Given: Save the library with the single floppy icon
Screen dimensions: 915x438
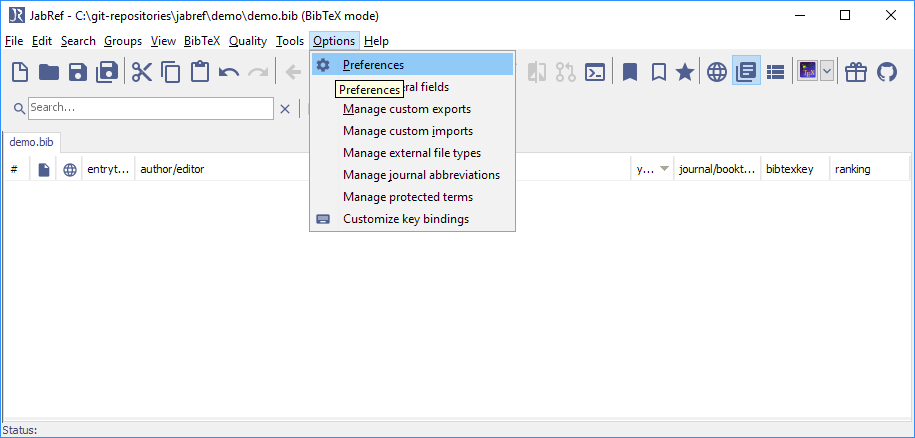Looking at the screenshot, I should click(x=78, y=72).
